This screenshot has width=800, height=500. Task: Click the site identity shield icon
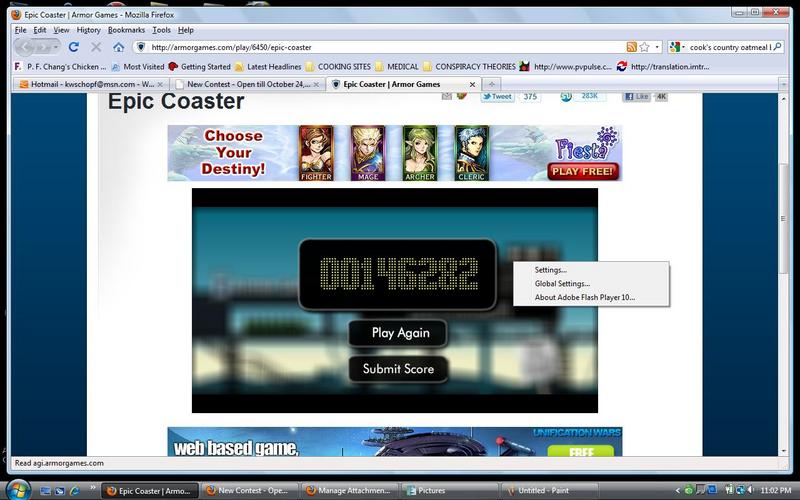coord(141,47)
